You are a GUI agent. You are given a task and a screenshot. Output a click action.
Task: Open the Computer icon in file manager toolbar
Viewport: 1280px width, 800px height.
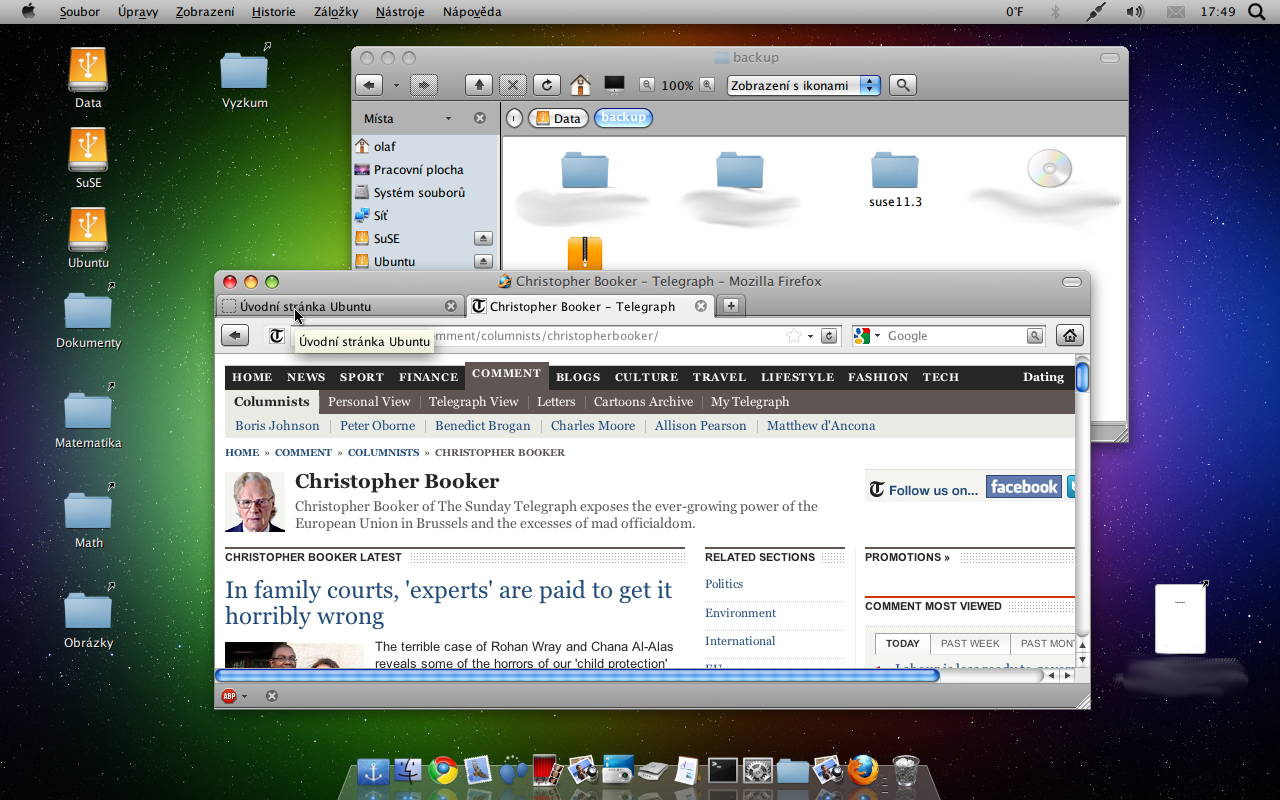tap(615, 85)
